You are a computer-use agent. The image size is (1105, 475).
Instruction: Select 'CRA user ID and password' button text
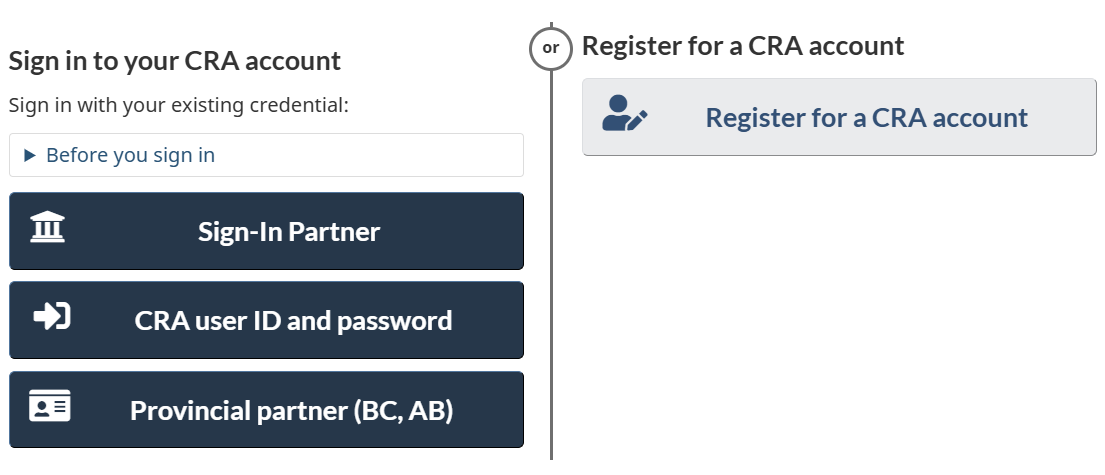click(x=293, y=321)
